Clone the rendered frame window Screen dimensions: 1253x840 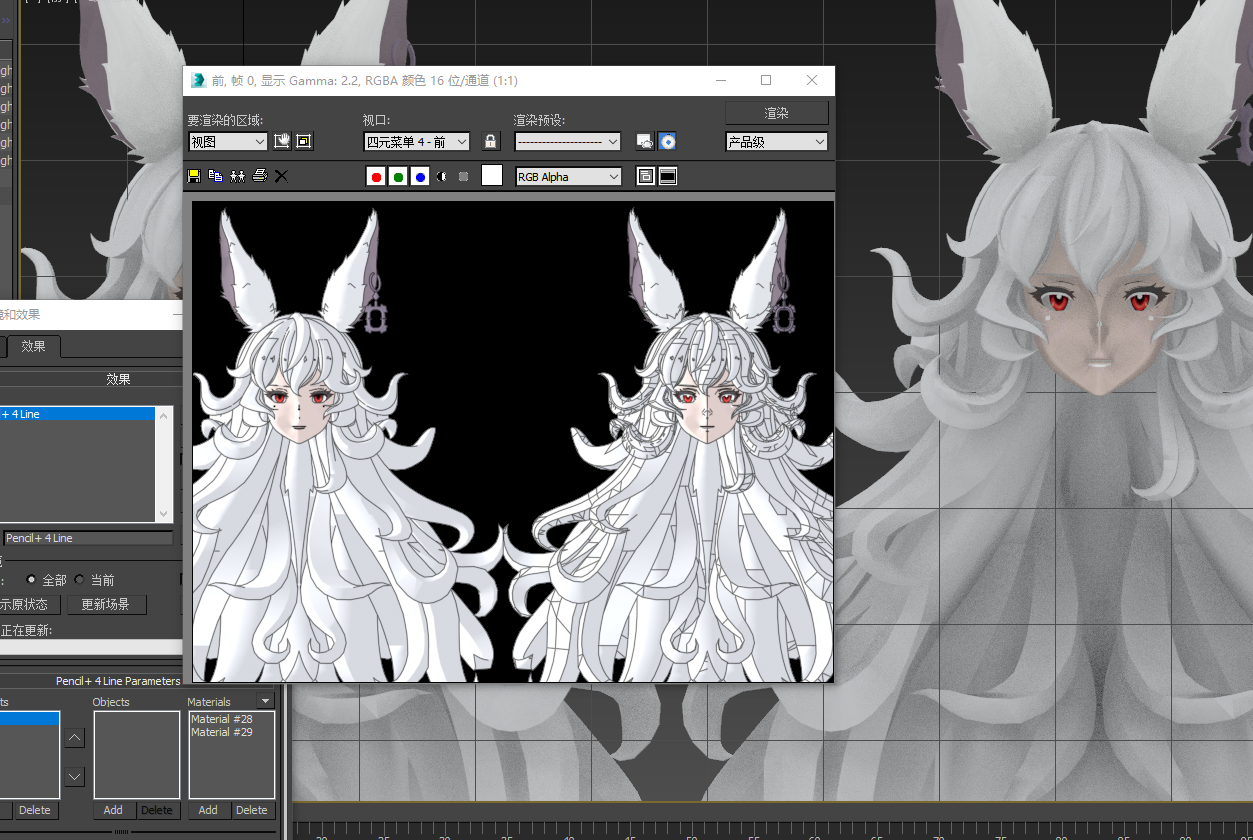[237, 176]
